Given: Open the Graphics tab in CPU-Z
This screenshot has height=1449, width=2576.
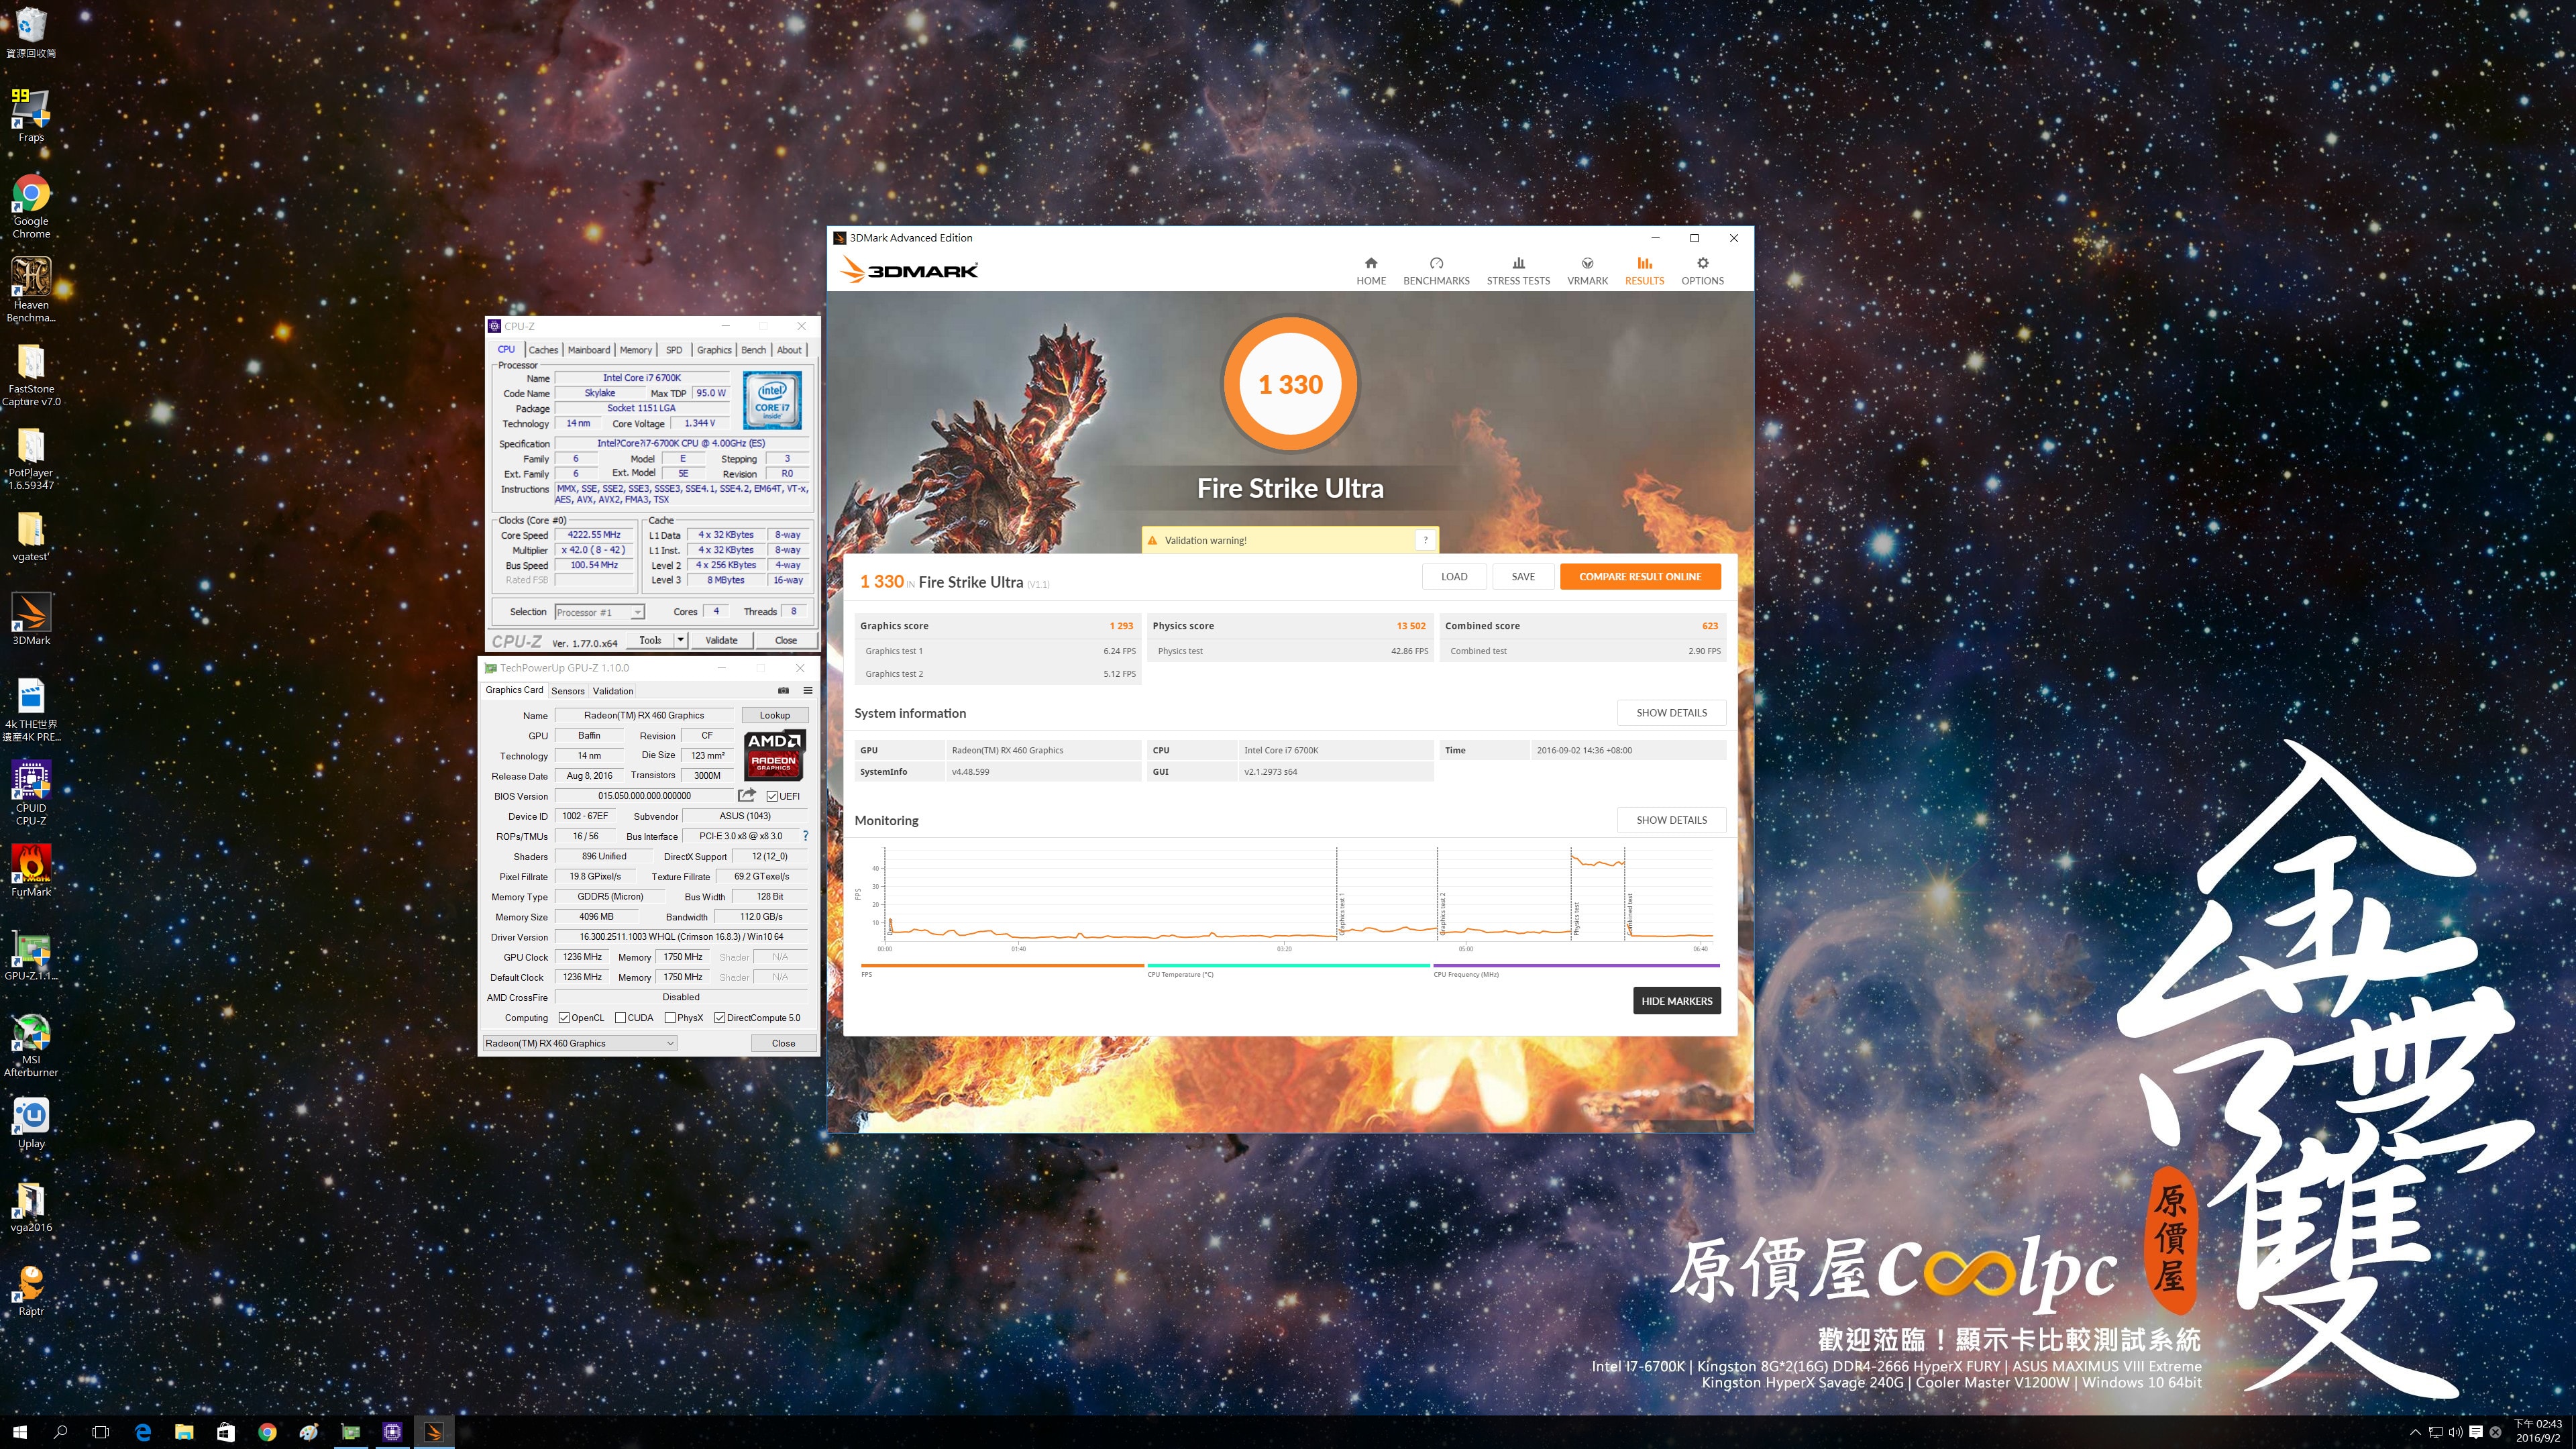Looking at the screenshot, I should [714, 350].
